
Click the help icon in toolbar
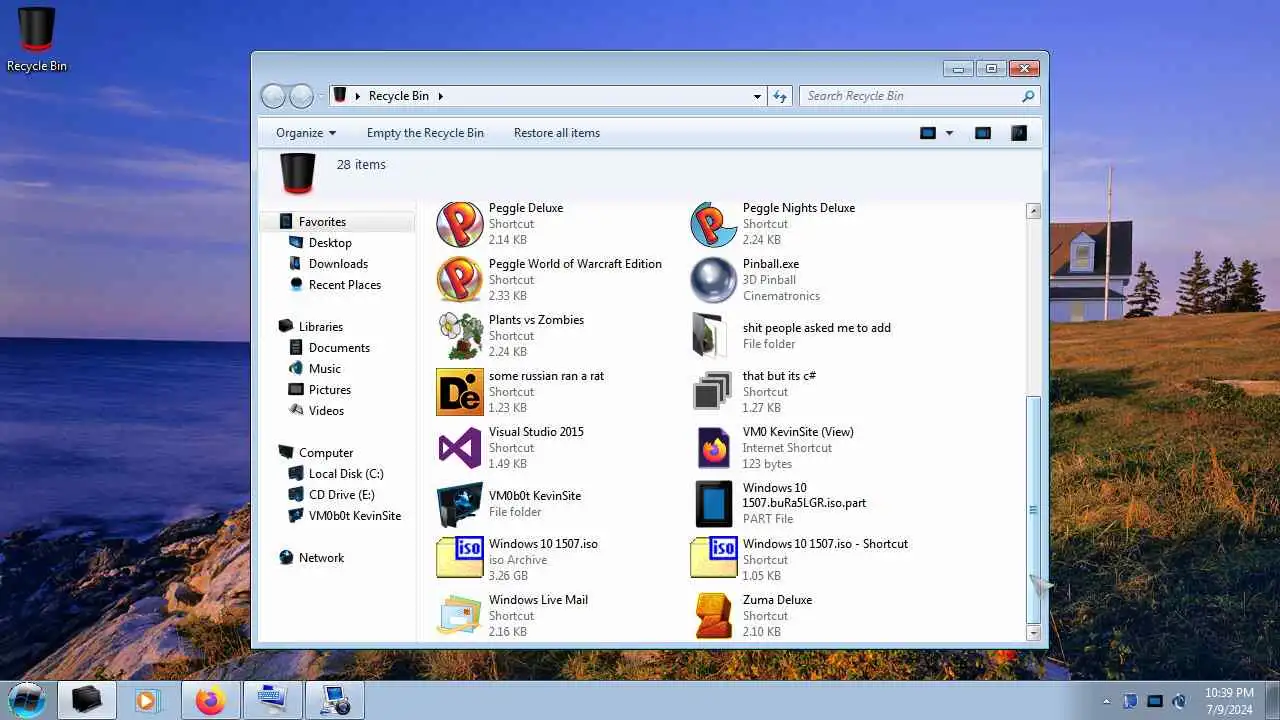1019,133
